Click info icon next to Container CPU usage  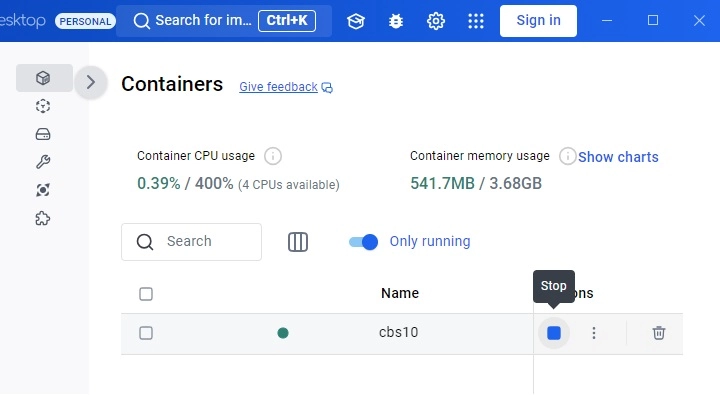[x=273, y=156]
